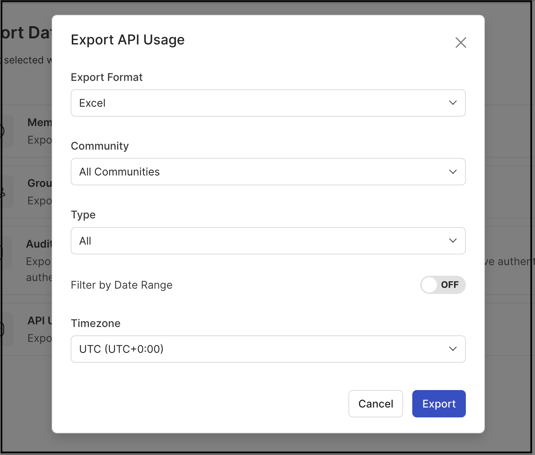
Task: Click the Type field label
Action: (83, 215)
